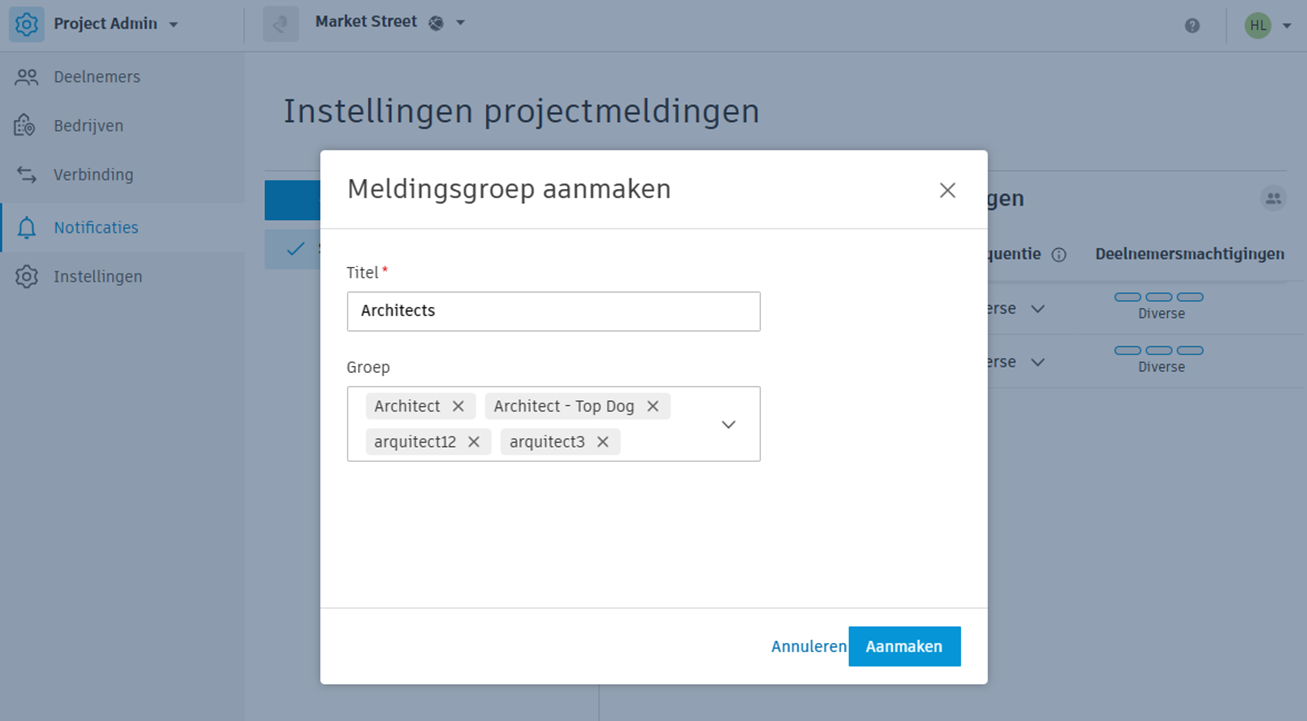This screenshot has width=1307, height=721.
Task: Open the Deelnemers people icon
Action: pos(25,76)
